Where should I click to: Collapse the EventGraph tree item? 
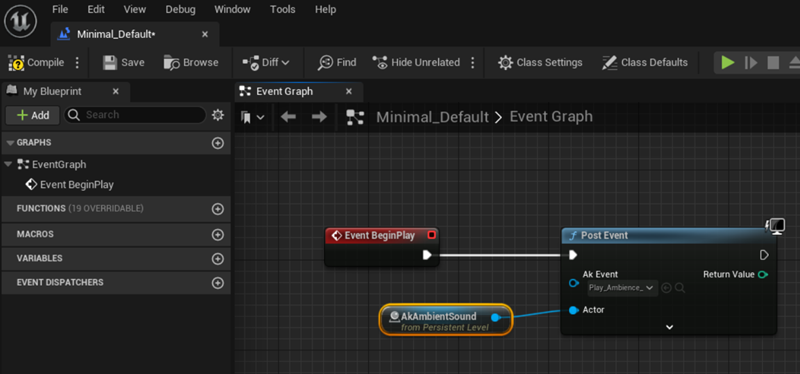coord(8,164)
